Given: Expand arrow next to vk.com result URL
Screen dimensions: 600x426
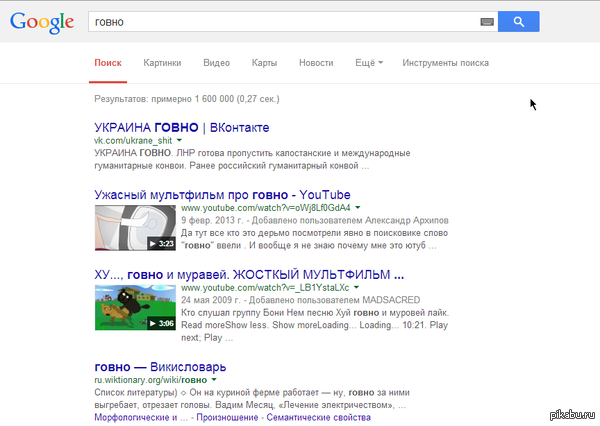Looking at the screenshot, I should 180,142.
